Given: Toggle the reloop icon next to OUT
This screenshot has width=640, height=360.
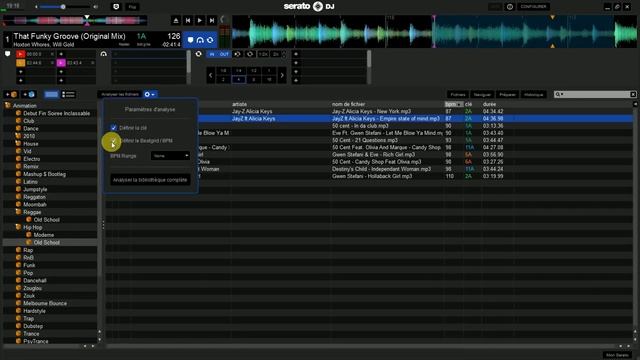Looking at the screenshot, I should point(237,54).
